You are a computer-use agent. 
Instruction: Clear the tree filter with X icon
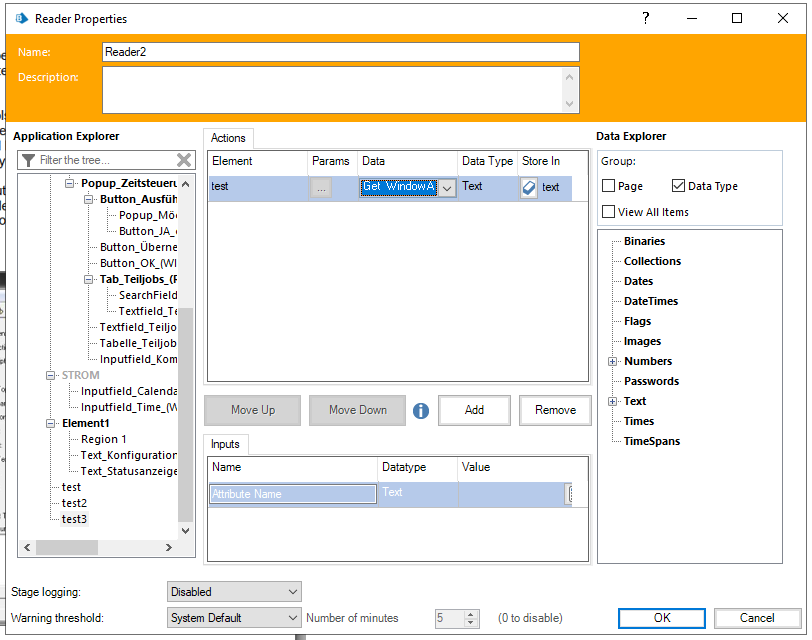click(184, 160)
